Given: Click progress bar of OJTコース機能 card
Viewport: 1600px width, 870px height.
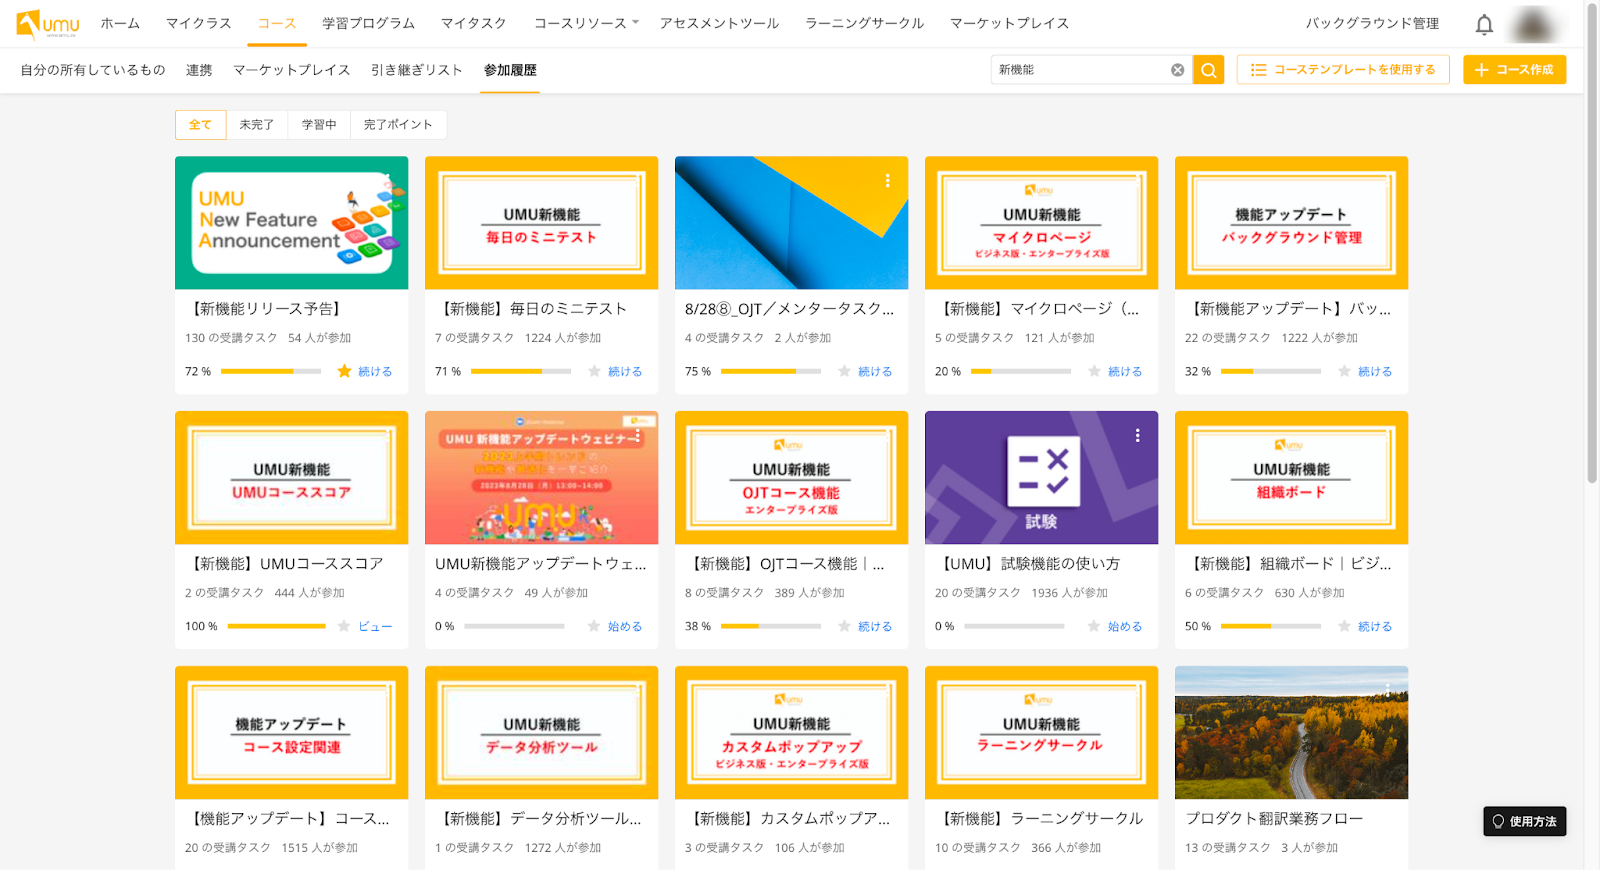Looking at the screenshot, I should pyautogui.click(x=771, y=626).
